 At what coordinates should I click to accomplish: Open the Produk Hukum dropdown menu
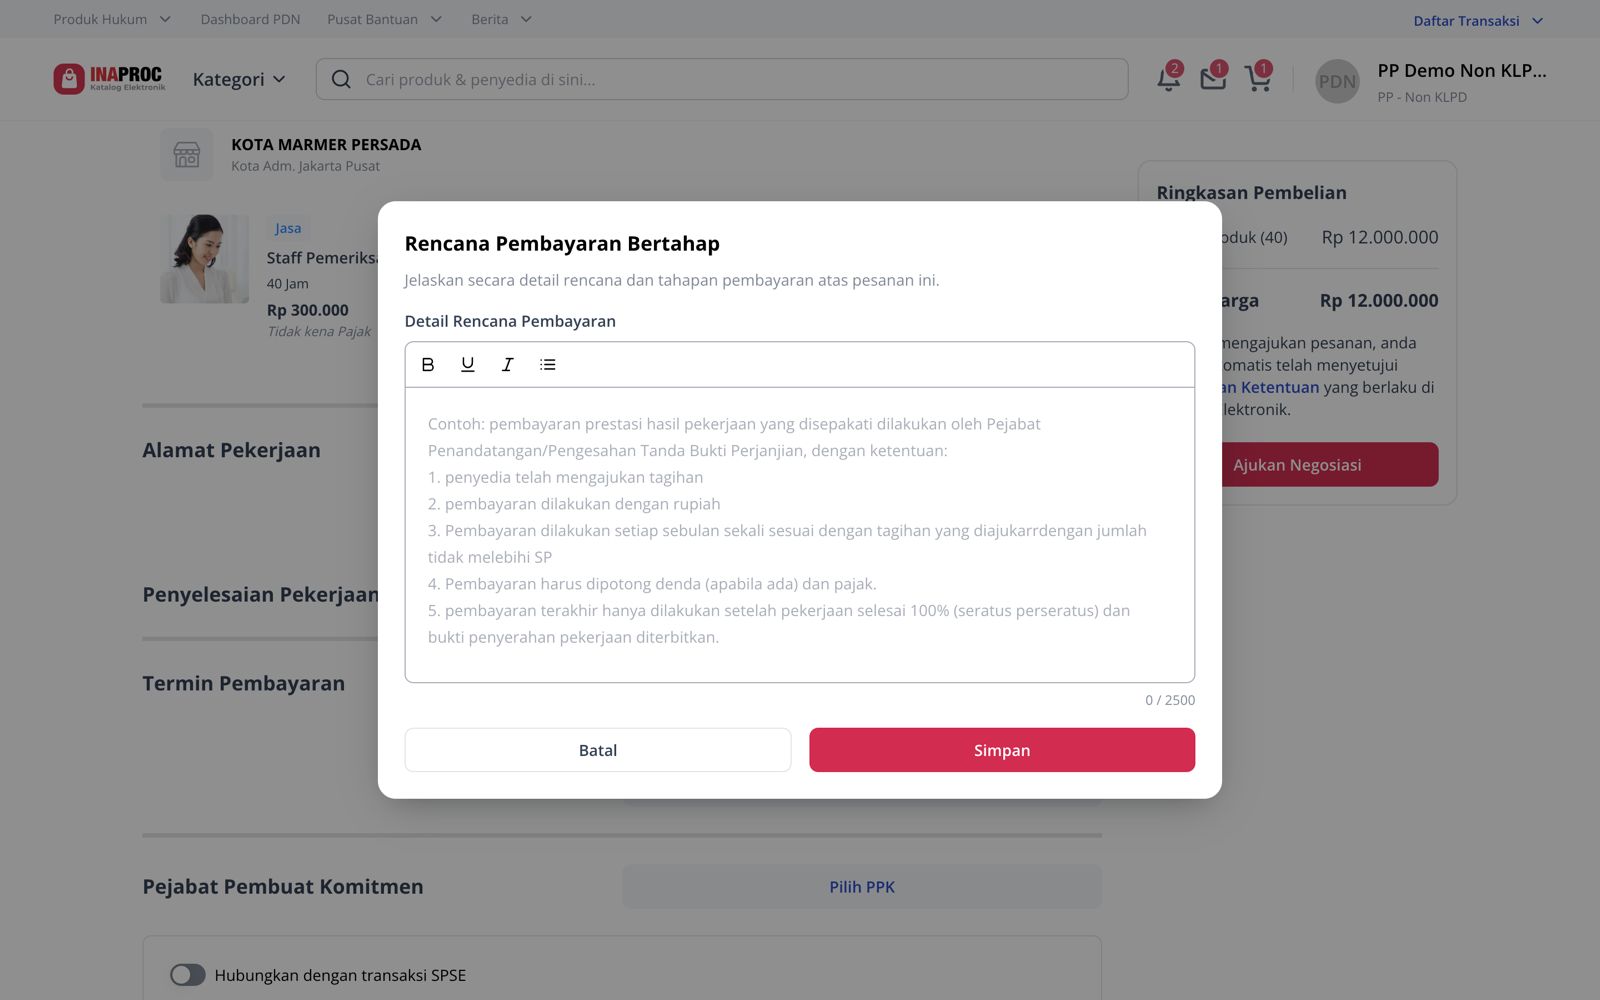pos(112,19)
